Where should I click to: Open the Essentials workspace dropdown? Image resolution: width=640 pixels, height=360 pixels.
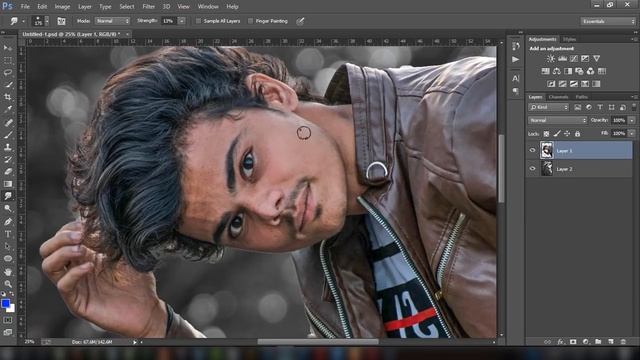608,21
